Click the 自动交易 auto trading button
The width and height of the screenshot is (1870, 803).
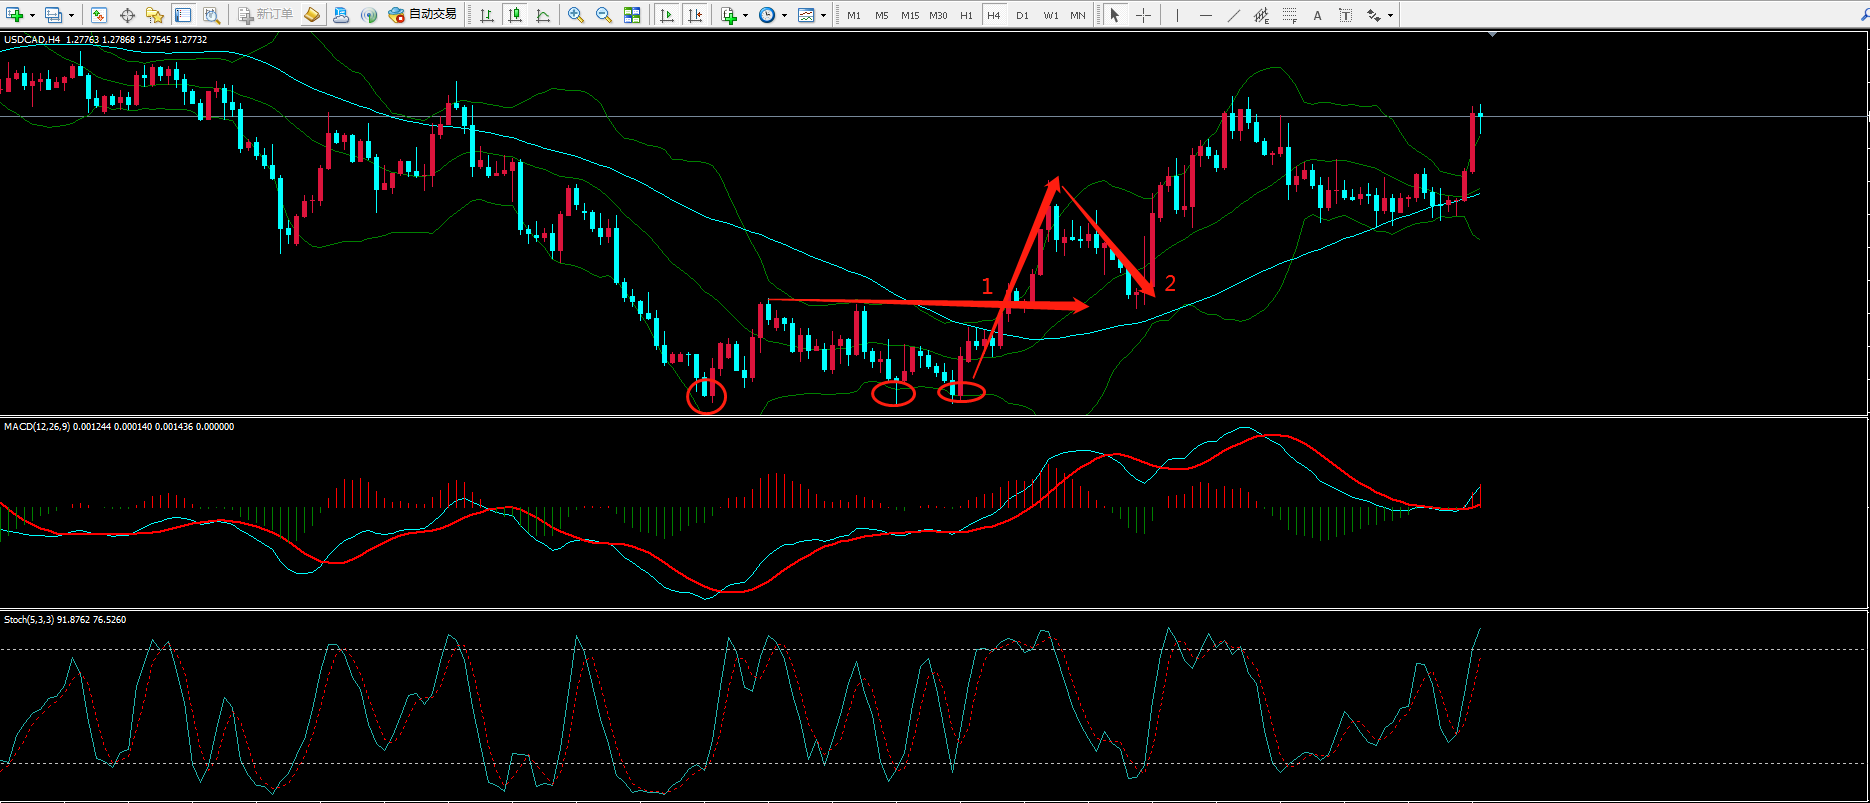423,15
